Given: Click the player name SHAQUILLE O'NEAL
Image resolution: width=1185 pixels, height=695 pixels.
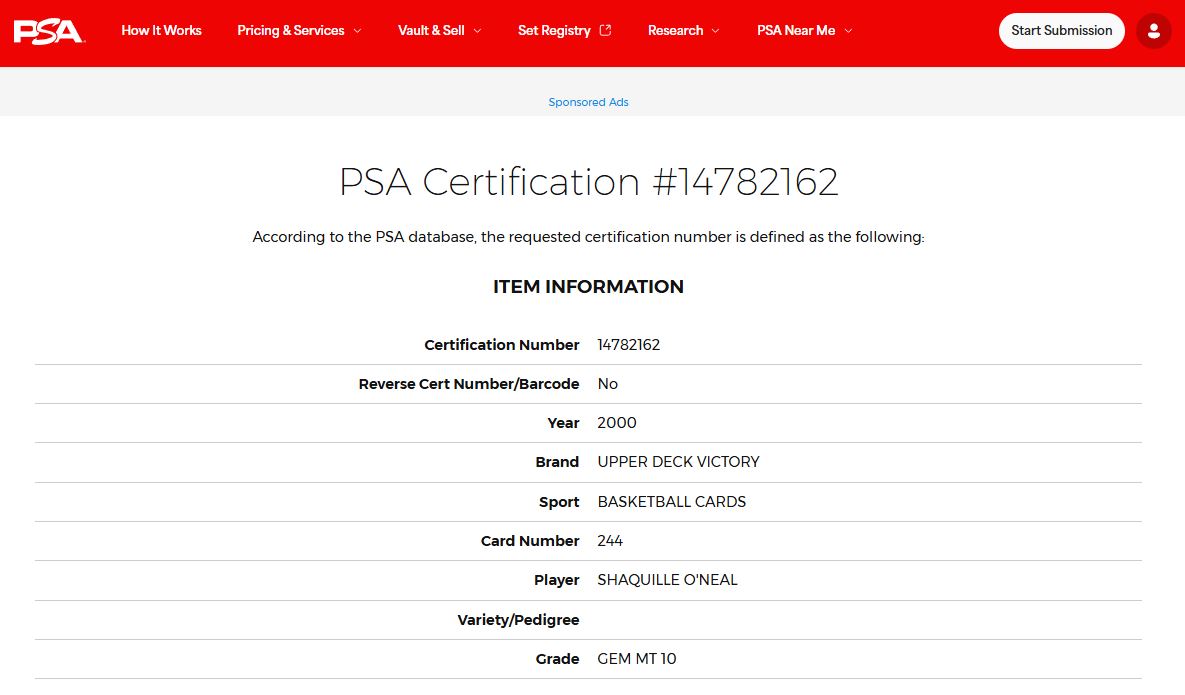Looking at the screenshot, I should click(x=667, y=580).
